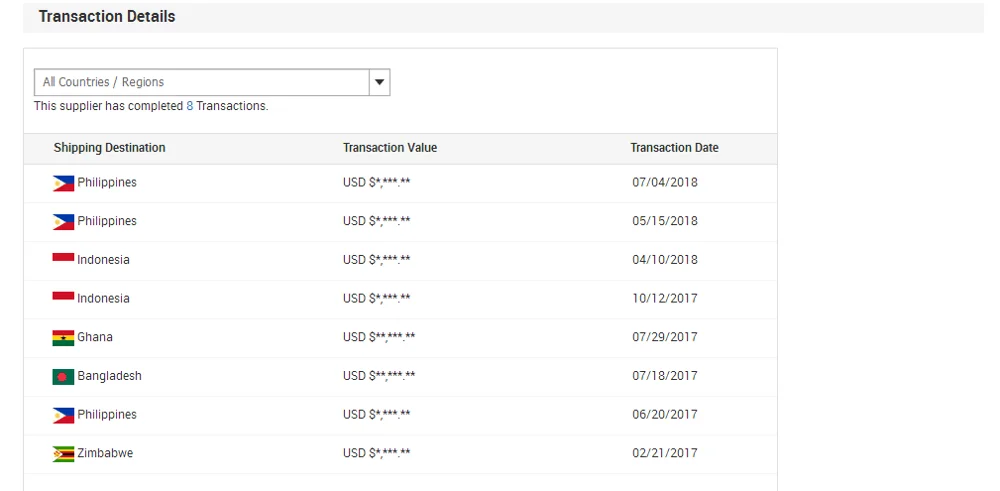Open the All Countries / Regions dropdown
This screenshot has width=1000, height=491.
point(201,82)
